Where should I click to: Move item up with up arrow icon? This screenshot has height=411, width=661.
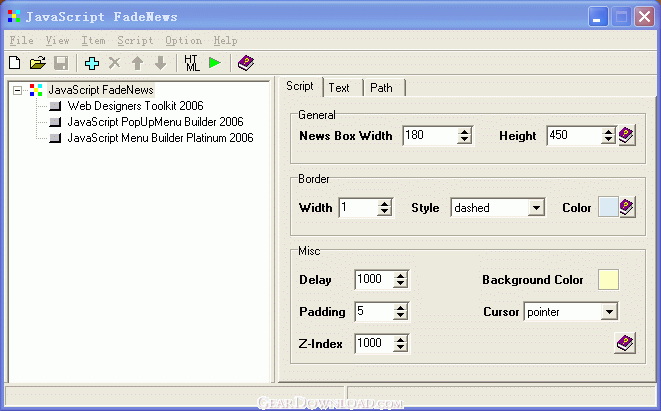[x=137, y=63]
